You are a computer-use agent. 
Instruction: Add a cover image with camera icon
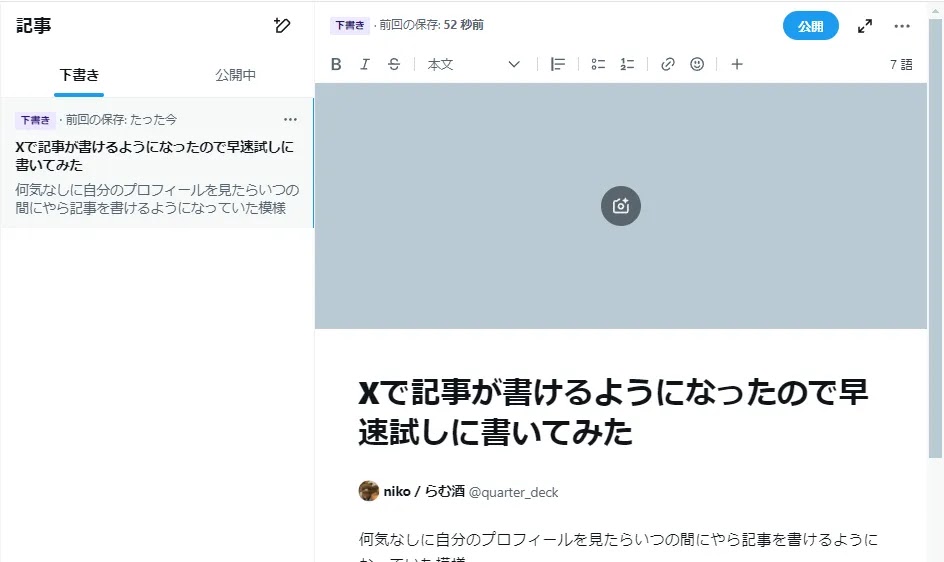(x=621, y=206)
